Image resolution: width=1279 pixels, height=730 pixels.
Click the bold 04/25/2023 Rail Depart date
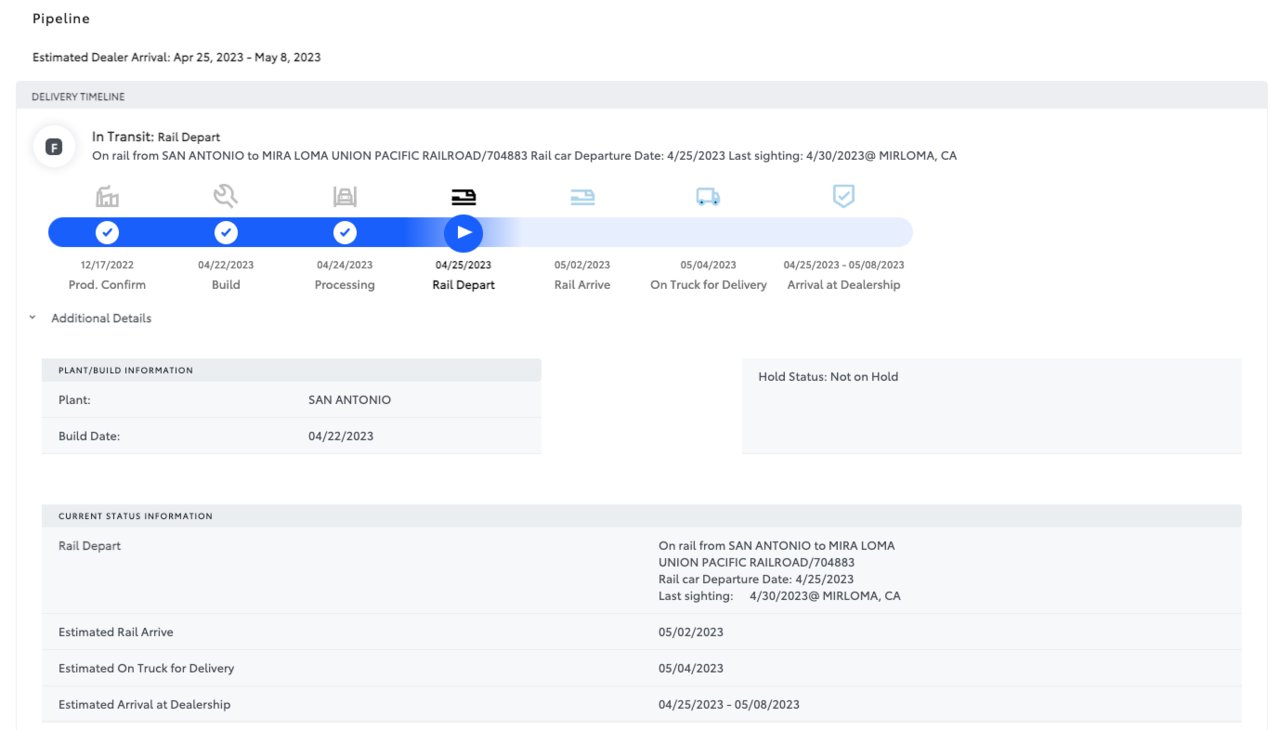pos(464,265)
